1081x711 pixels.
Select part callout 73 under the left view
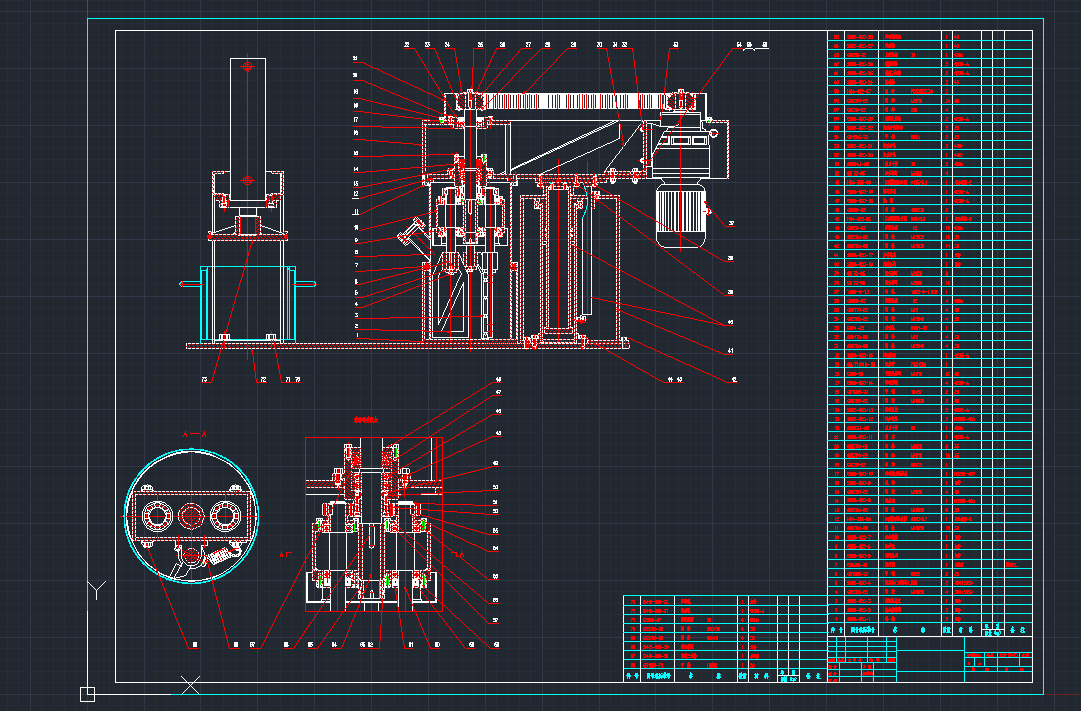pos(204,380)
